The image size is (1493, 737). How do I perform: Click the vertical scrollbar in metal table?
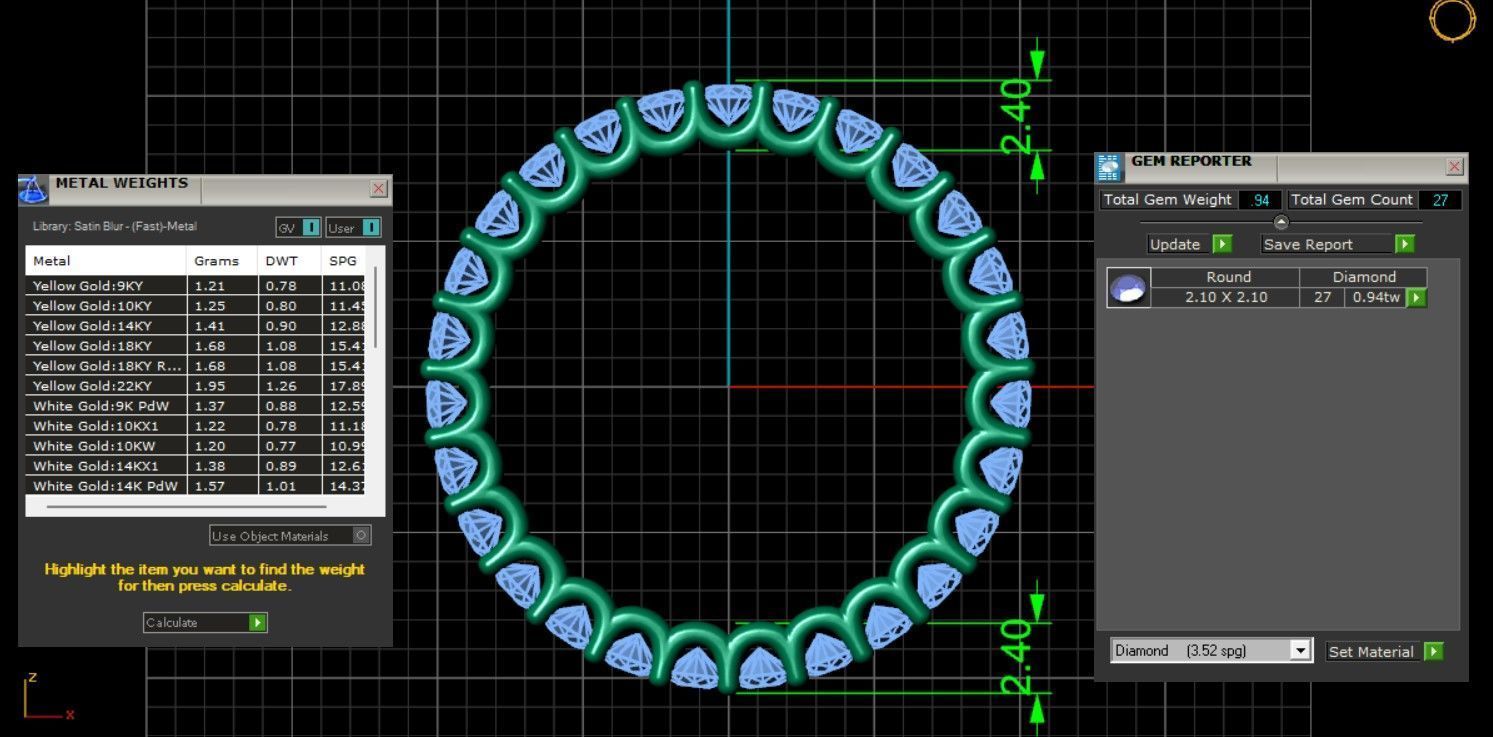click(376, 306)
